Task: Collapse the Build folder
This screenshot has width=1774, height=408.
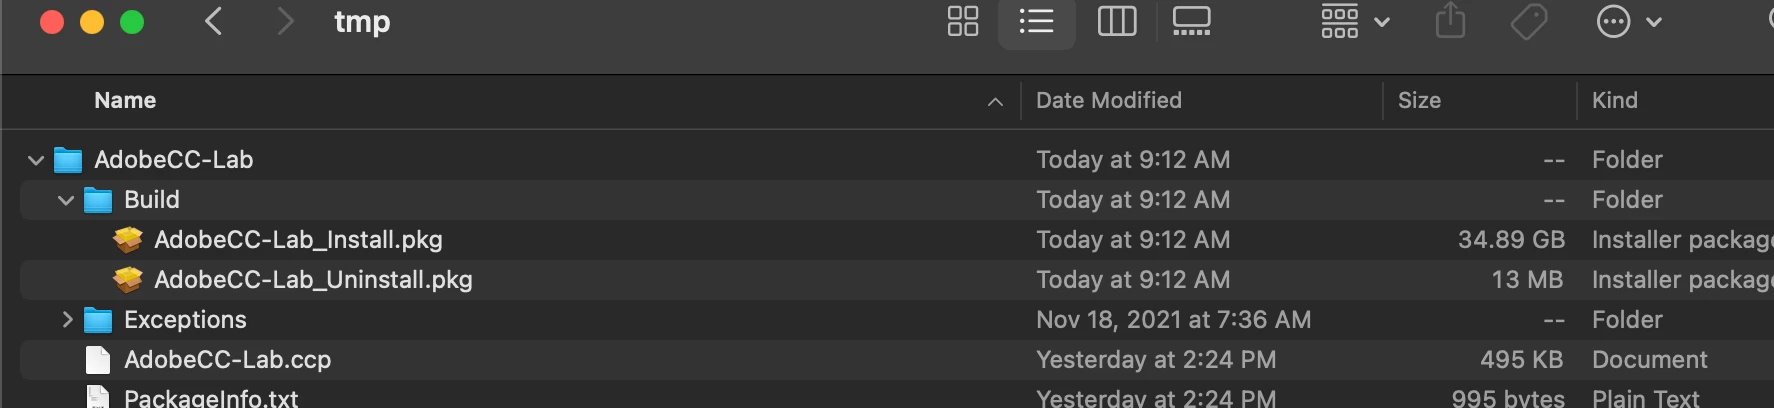Action: pos(66,200)
